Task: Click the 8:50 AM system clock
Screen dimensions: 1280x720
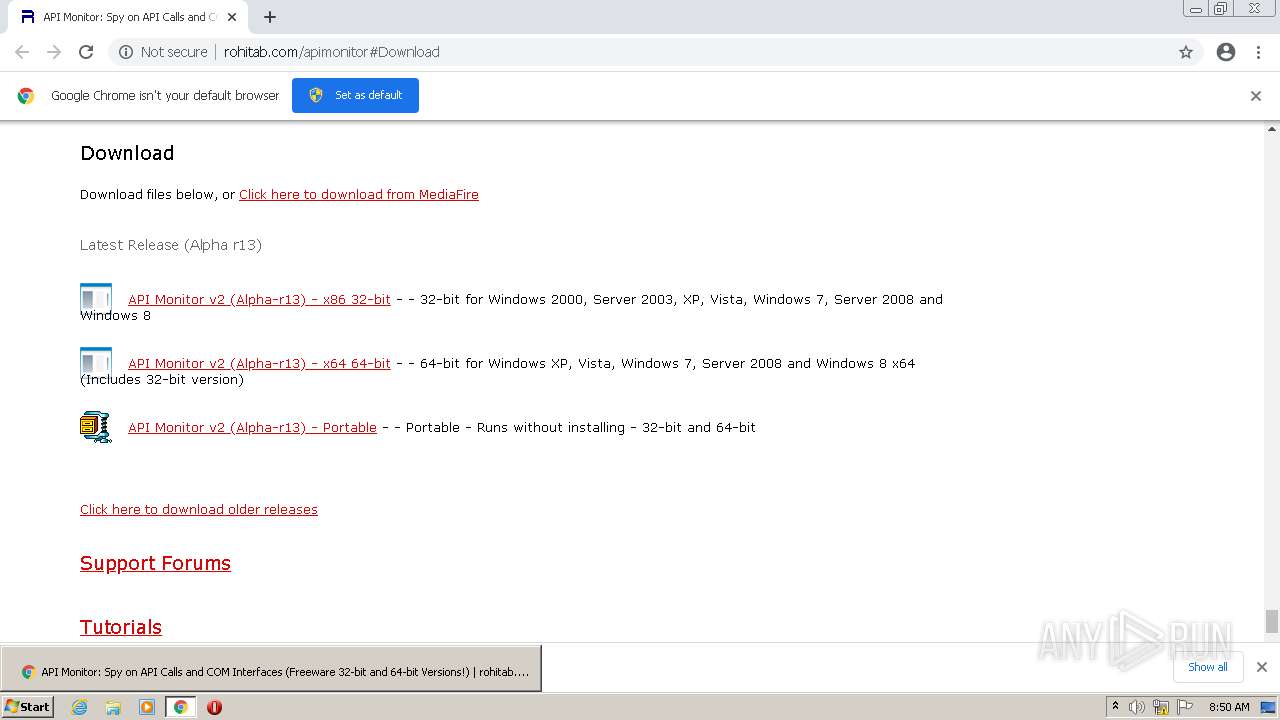Action: tap(1229, 707)
